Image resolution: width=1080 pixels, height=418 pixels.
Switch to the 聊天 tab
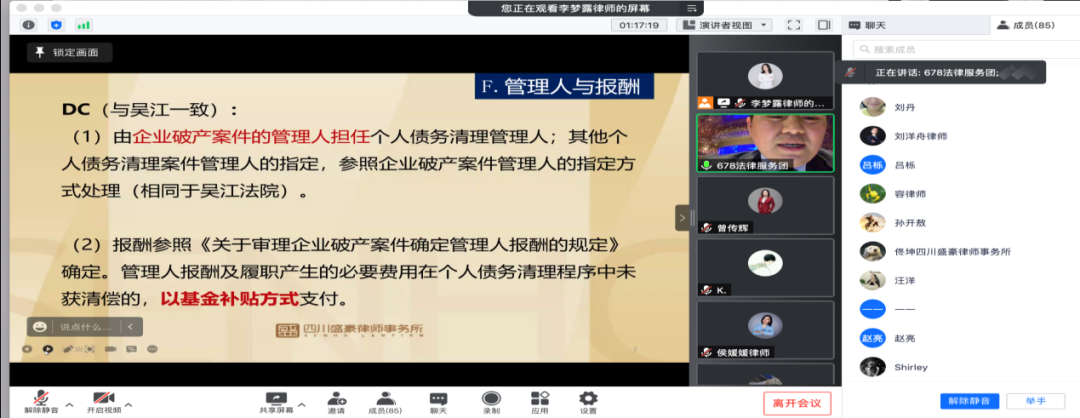867,25
